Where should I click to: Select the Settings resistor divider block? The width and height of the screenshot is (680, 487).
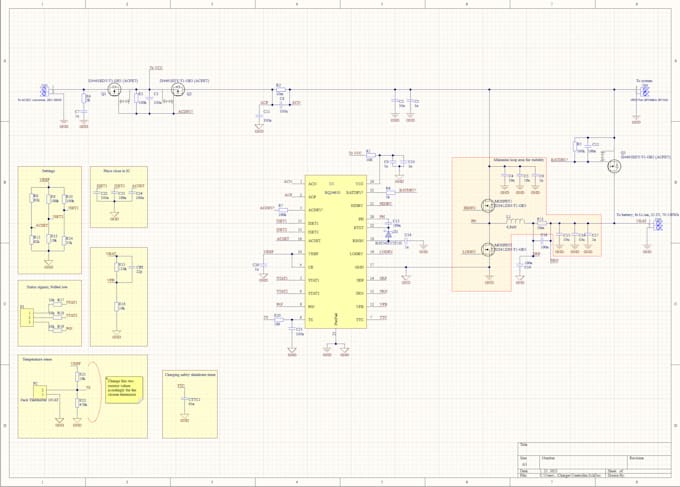(x=49, y=220)
